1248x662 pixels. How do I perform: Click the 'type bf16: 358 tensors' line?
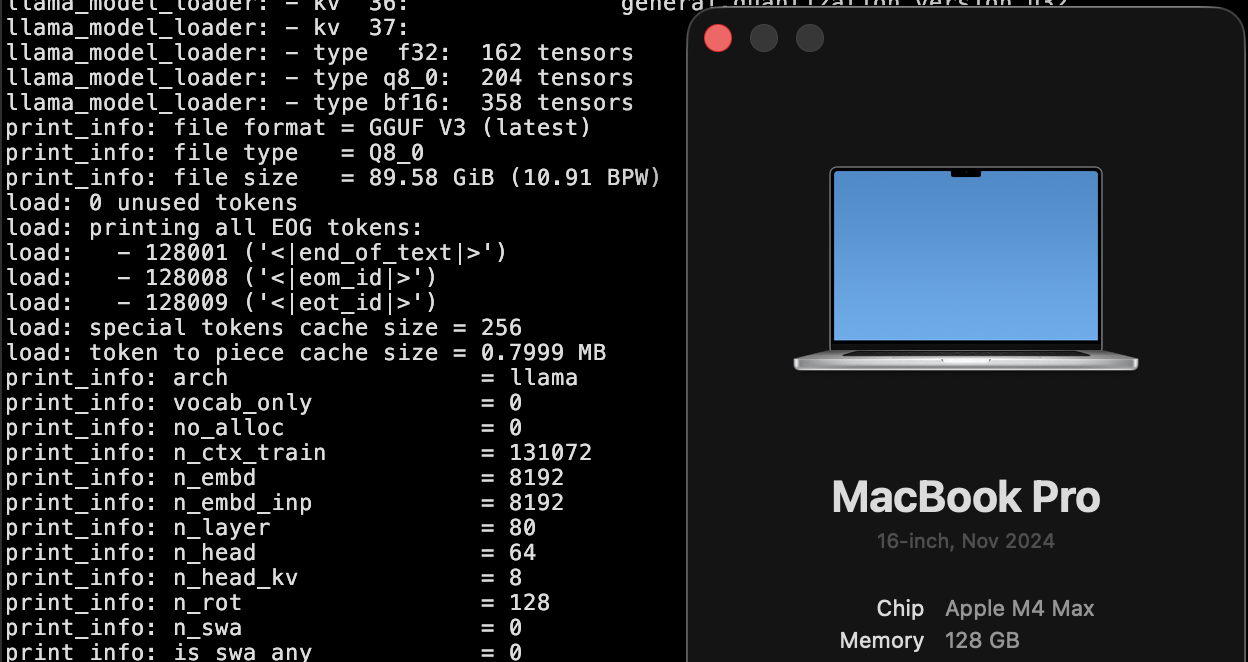[x=320, y=103]
